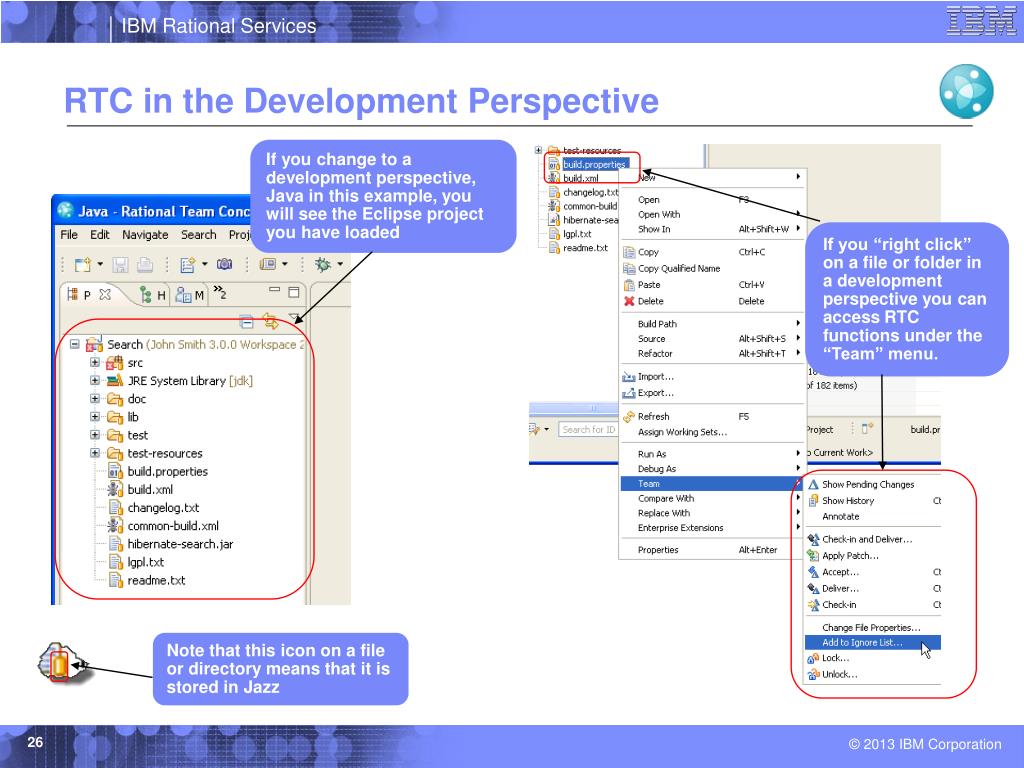Open the Navigate menu
The image size is (1024, 768).
(145, 234)
